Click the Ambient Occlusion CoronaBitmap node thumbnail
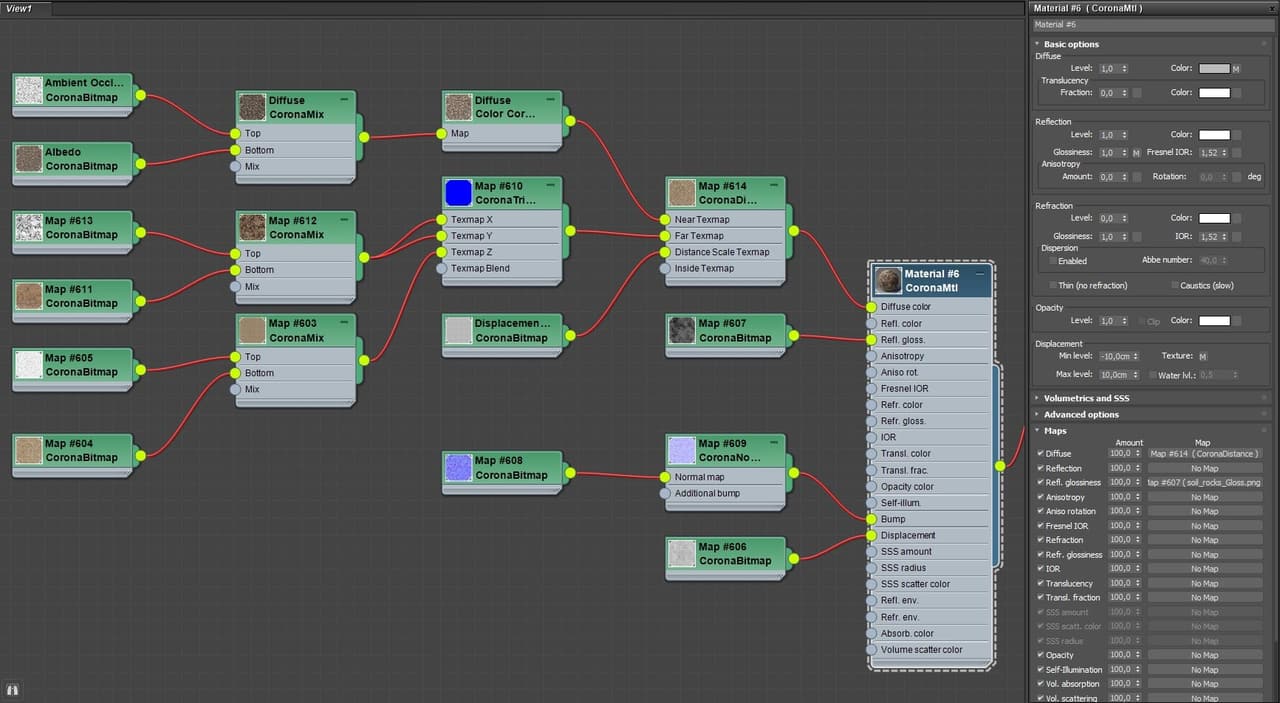The image size is (1280, 703). [29, 91]
